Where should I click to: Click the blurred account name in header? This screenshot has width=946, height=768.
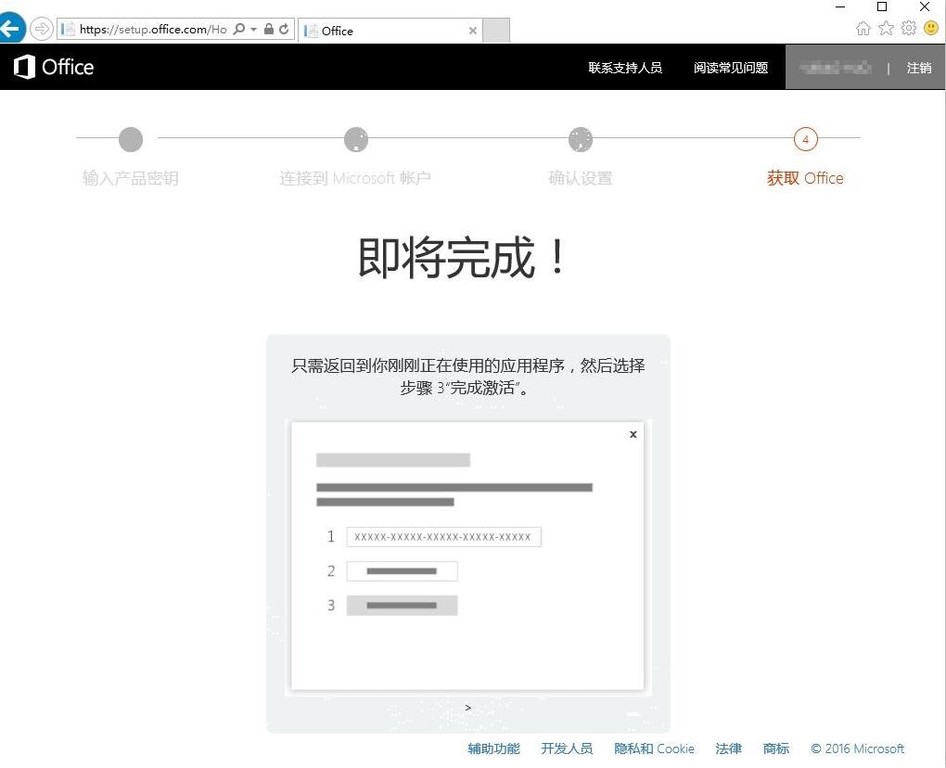(x=835, y=68)
